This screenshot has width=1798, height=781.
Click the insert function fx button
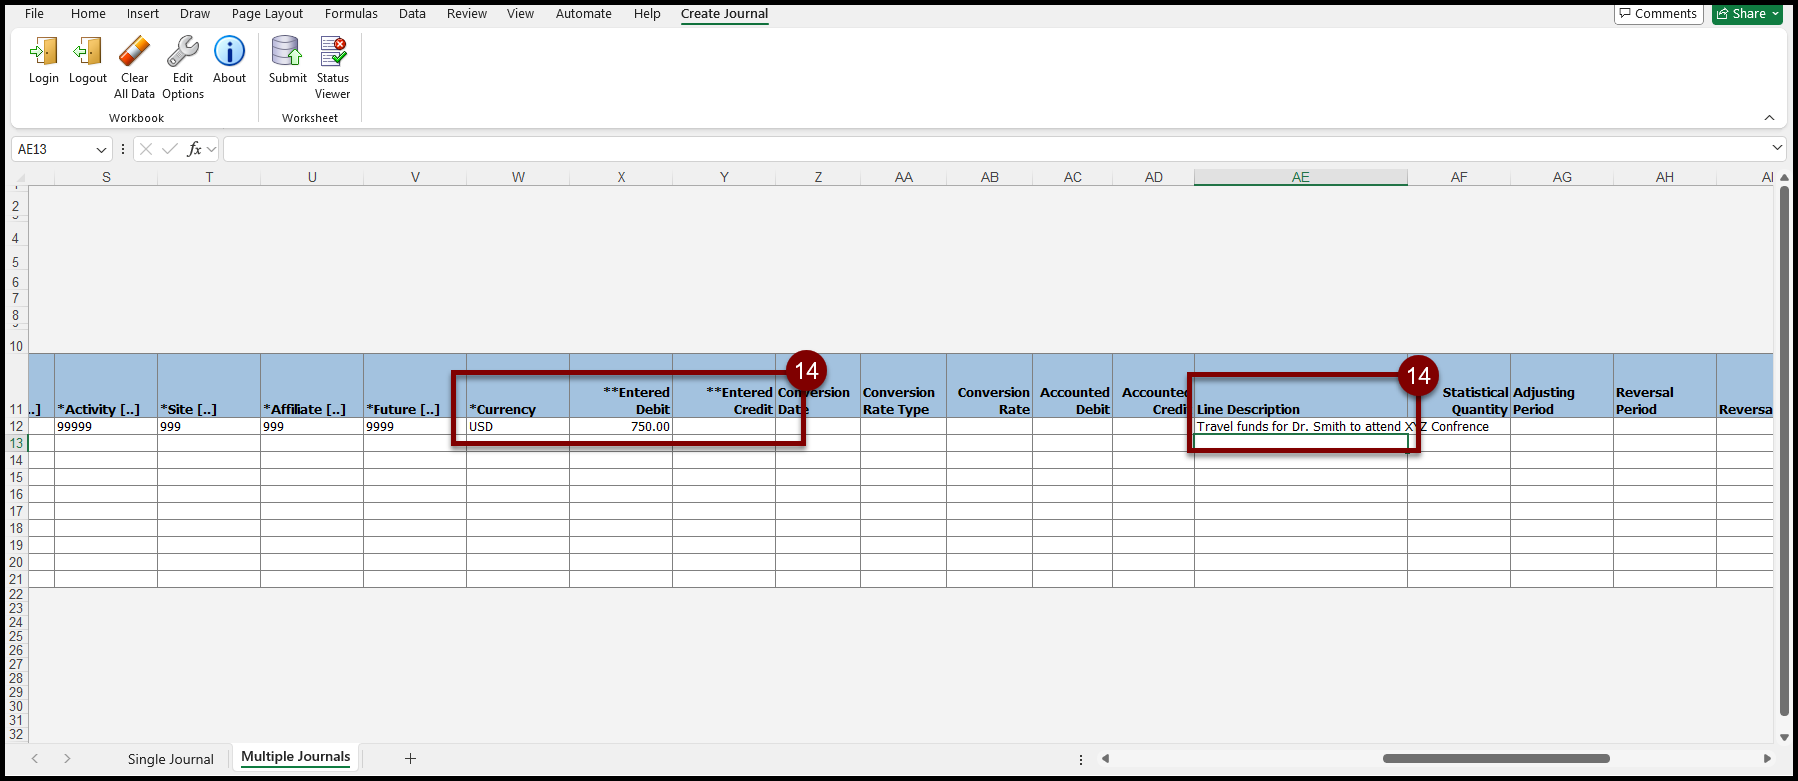pyautogui.click(x=195, y=149)
